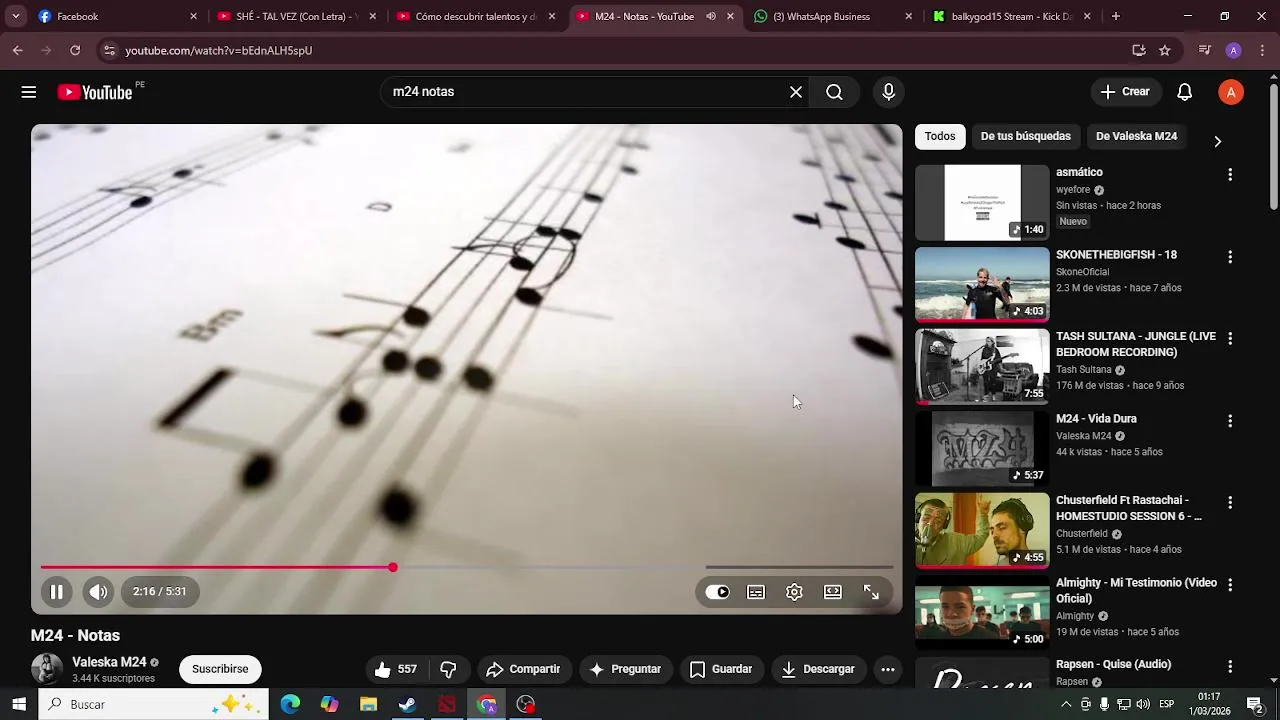1280x720 pixels.
Task: Click the Crear button
Action: [1126, 92]
